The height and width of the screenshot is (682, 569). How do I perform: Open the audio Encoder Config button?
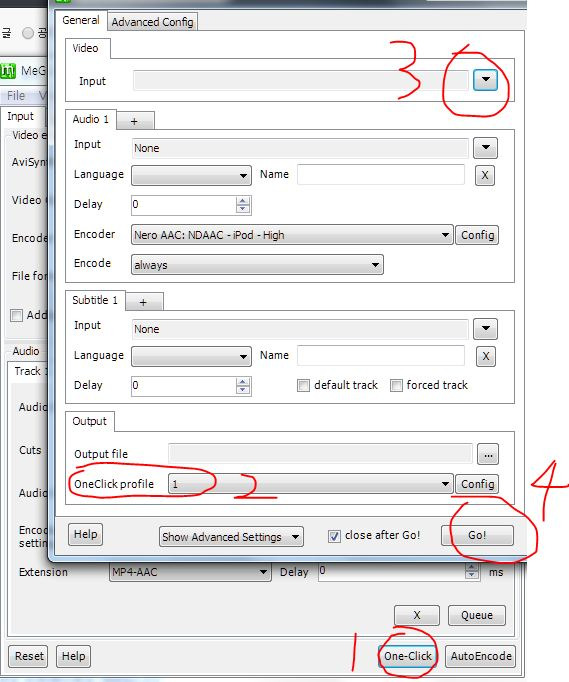477,235
